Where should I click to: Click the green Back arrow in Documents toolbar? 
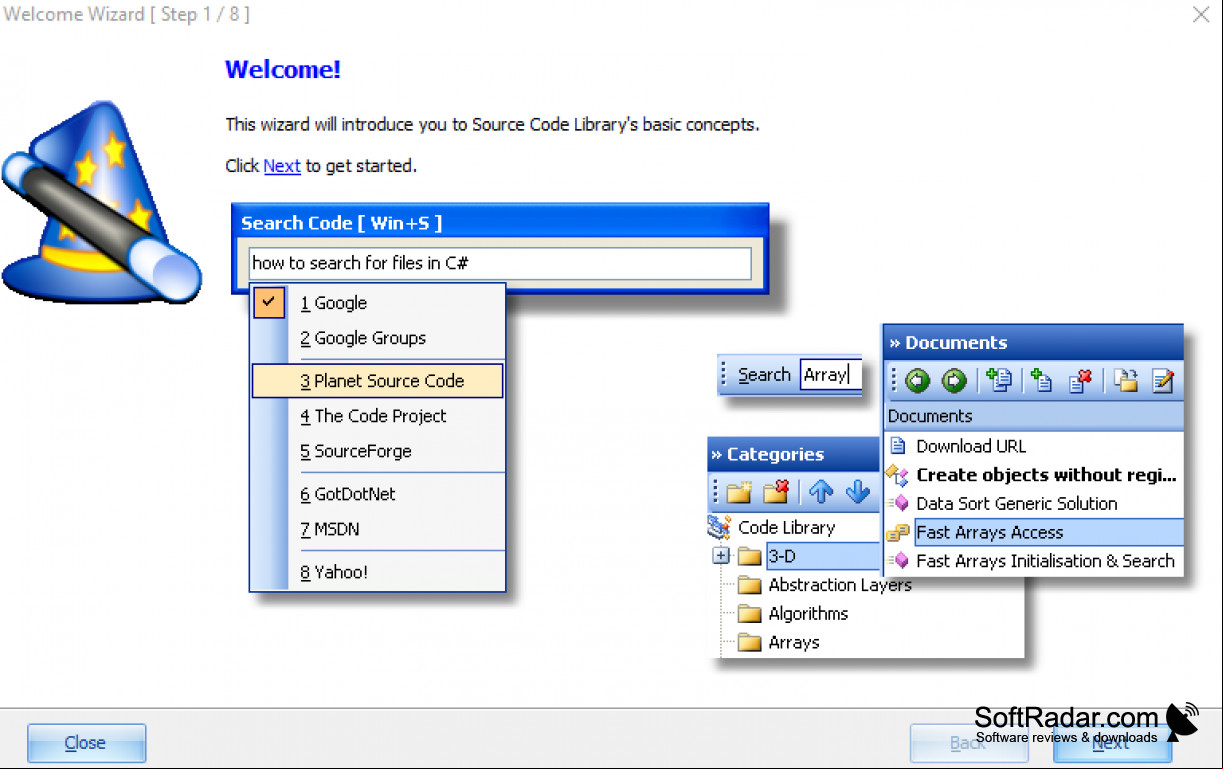(917, 381)
